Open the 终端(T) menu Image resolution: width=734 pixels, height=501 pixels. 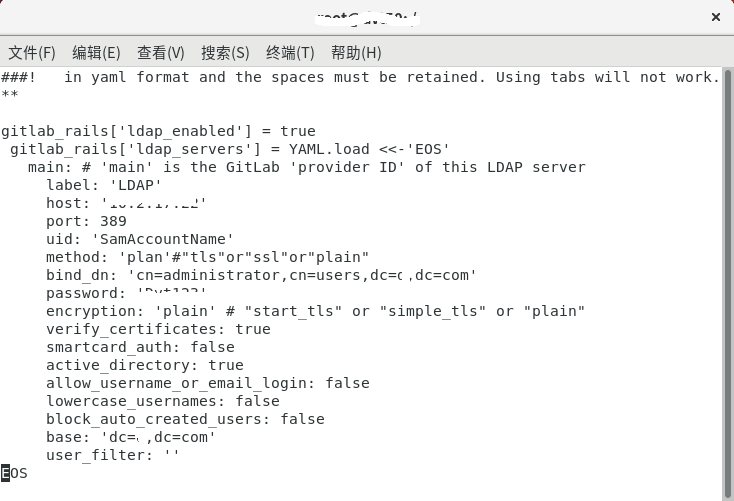click(x=290, y=52)
